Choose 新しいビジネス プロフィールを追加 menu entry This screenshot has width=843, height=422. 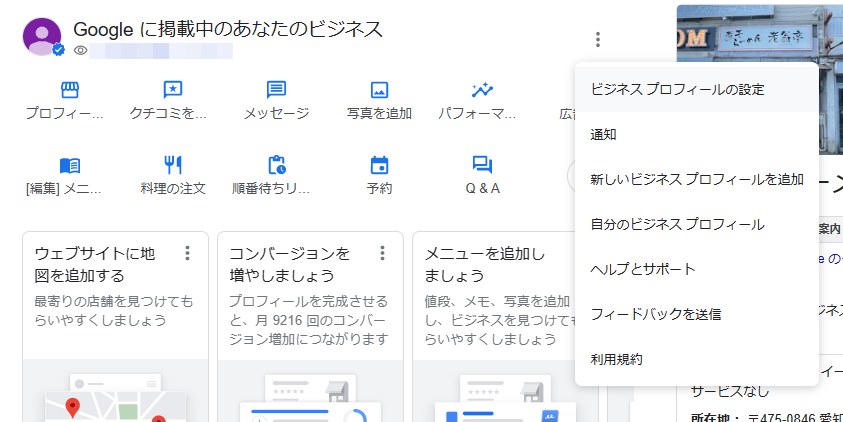[x=697, y=179]
